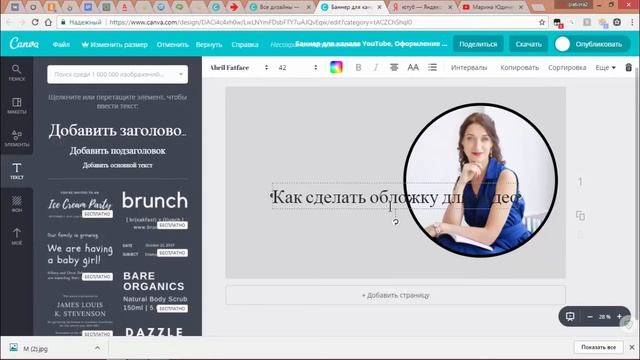640x360 pixels.
Task: Open the Layouts panel in sidebar
Action: click(x=17, y=106)
